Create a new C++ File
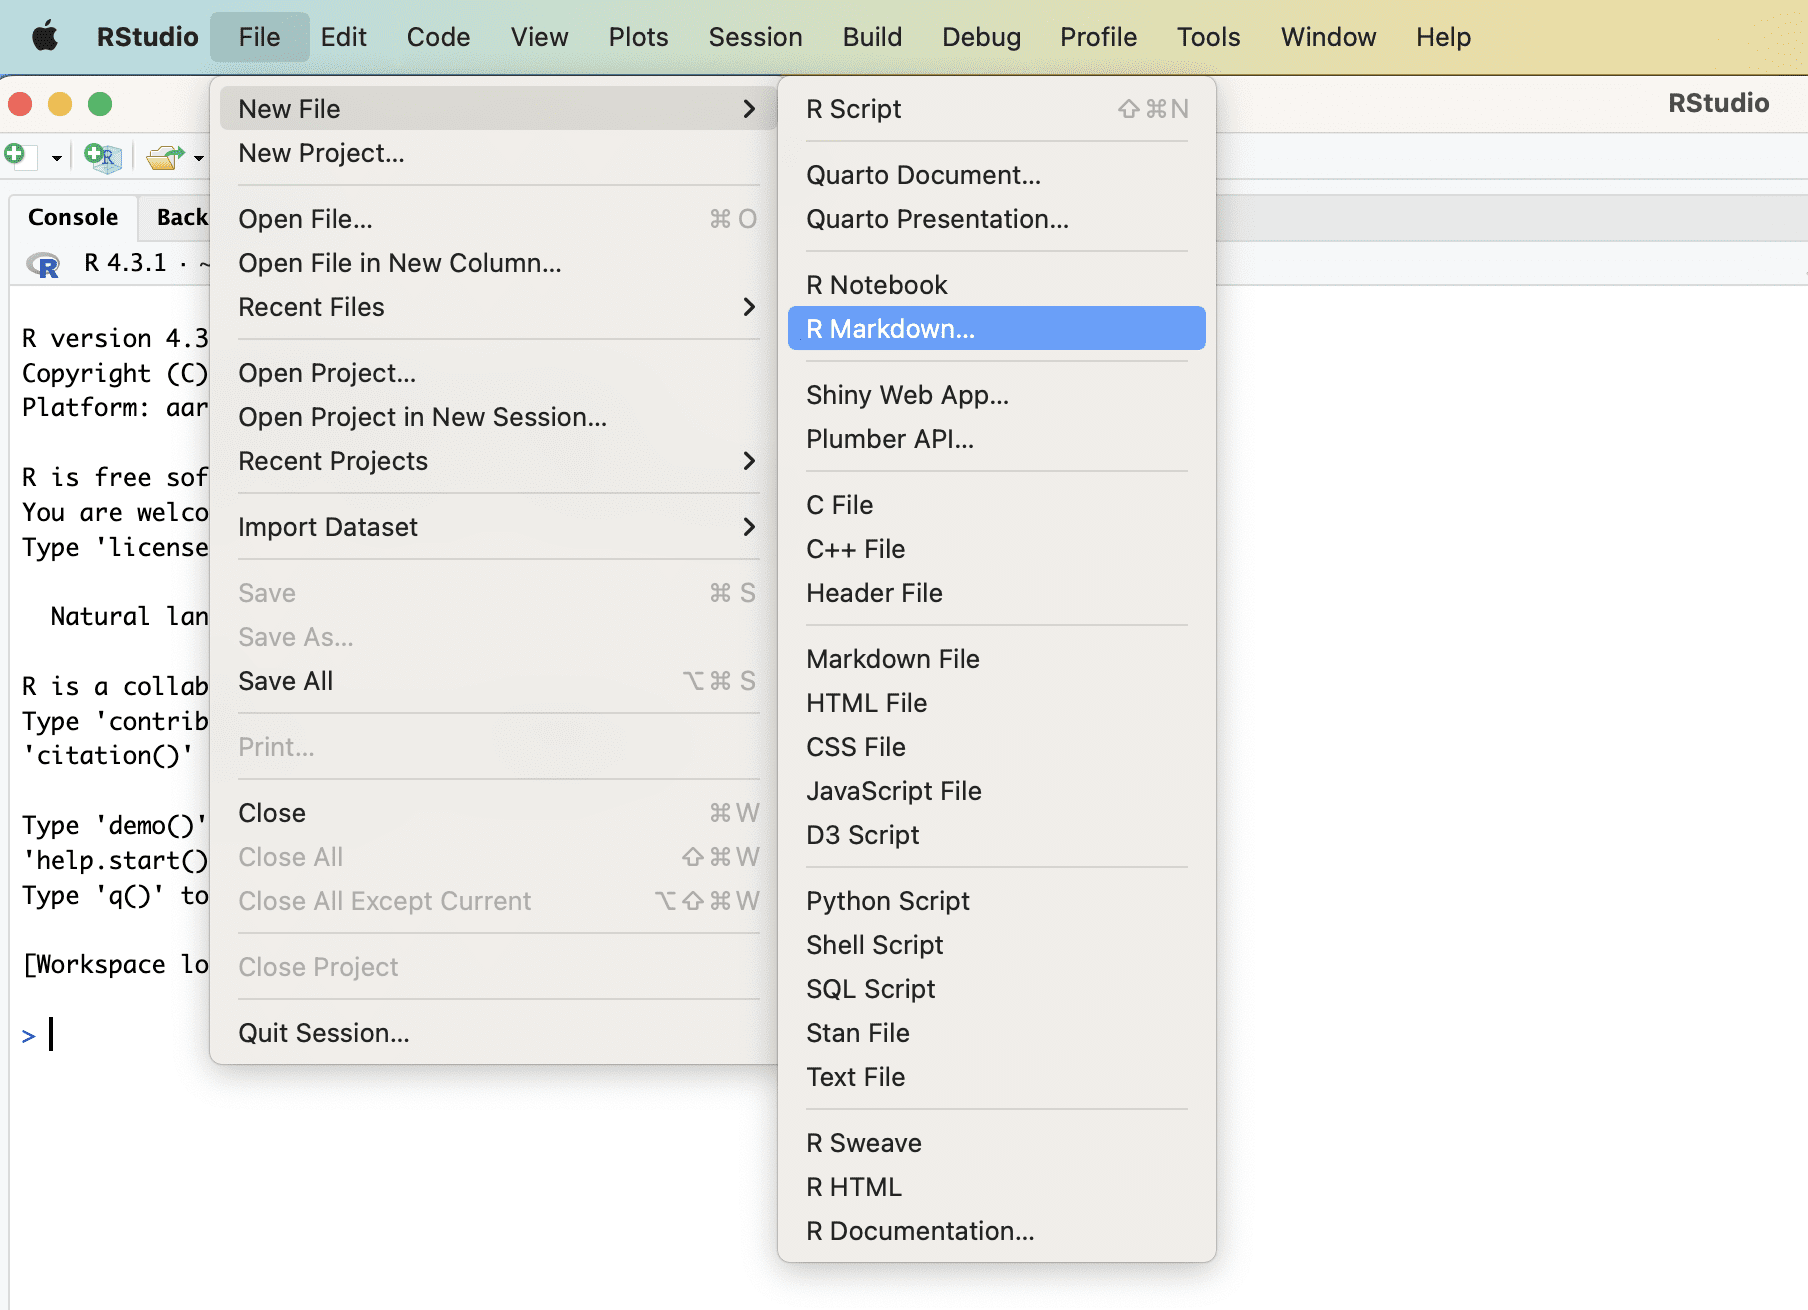 tap(997, 549)
